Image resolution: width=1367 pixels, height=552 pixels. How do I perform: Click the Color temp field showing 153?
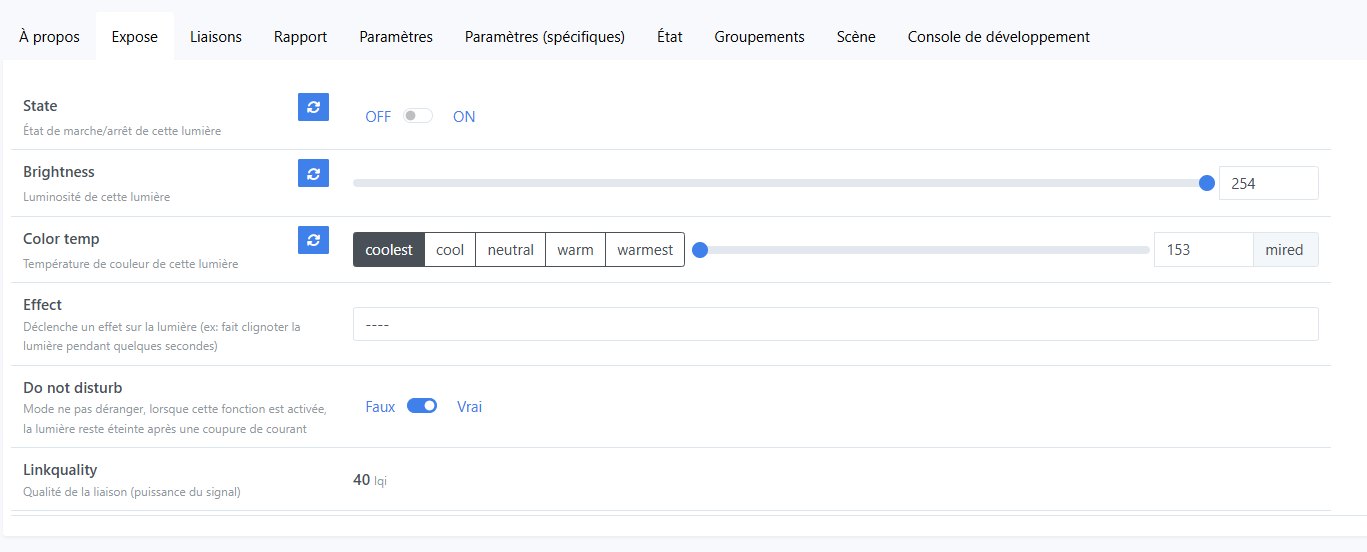pos(1204,250)
